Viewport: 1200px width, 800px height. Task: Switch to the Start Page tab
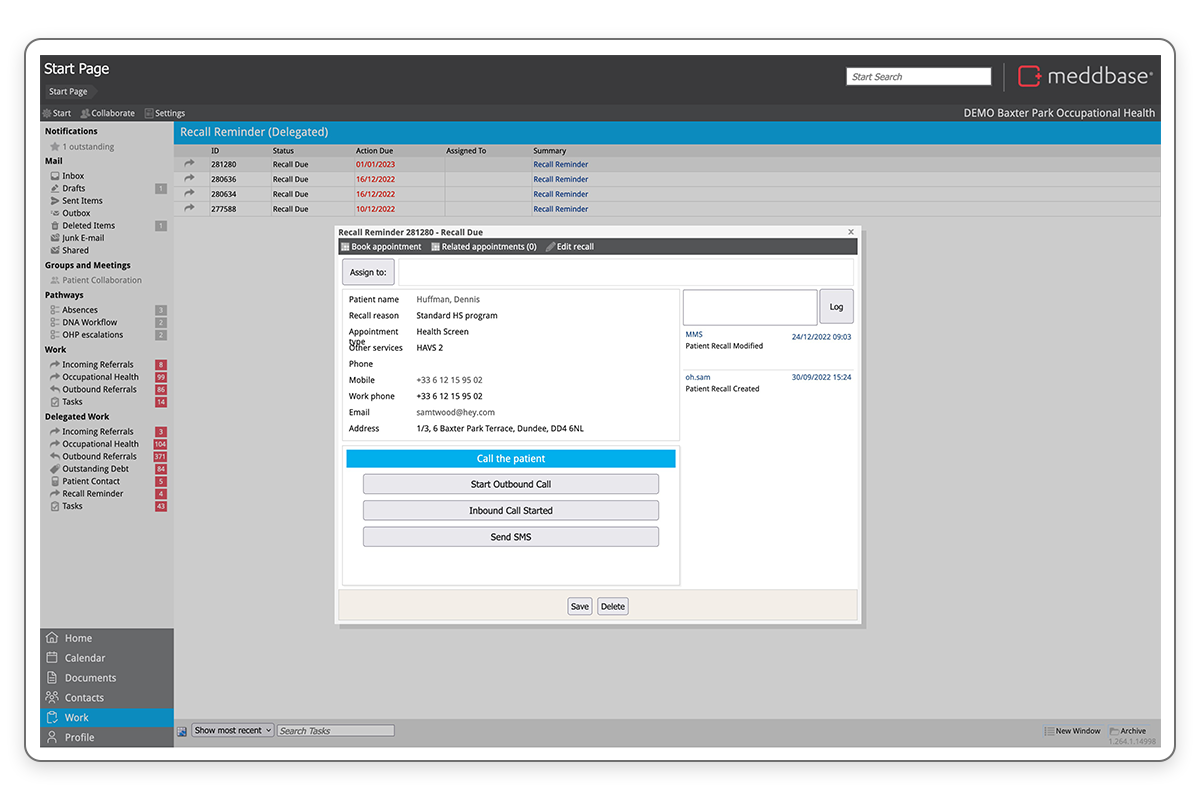click(x=68, y=91)
